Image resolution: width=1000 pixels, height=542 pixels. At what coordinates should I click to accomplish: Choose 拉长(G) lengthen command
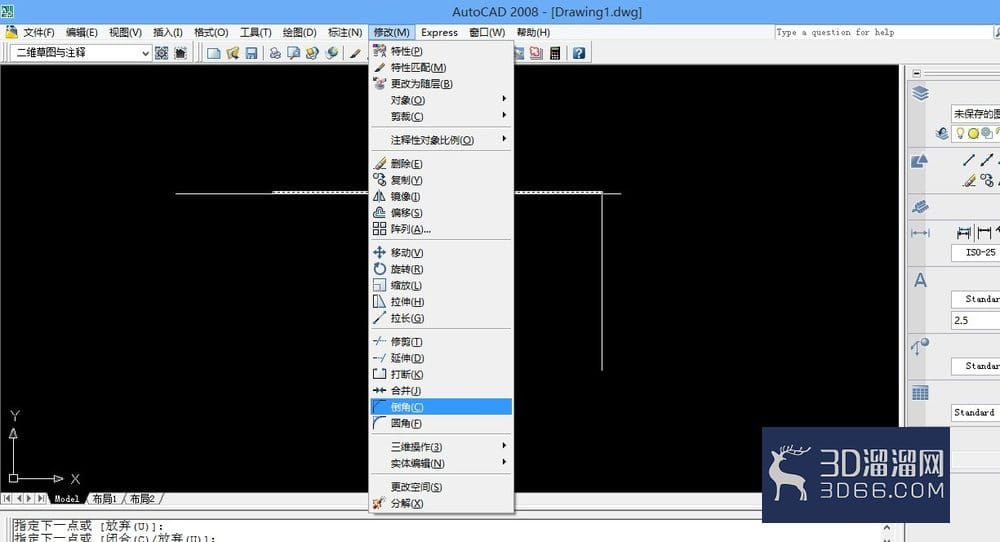click(x=441, y=318)
